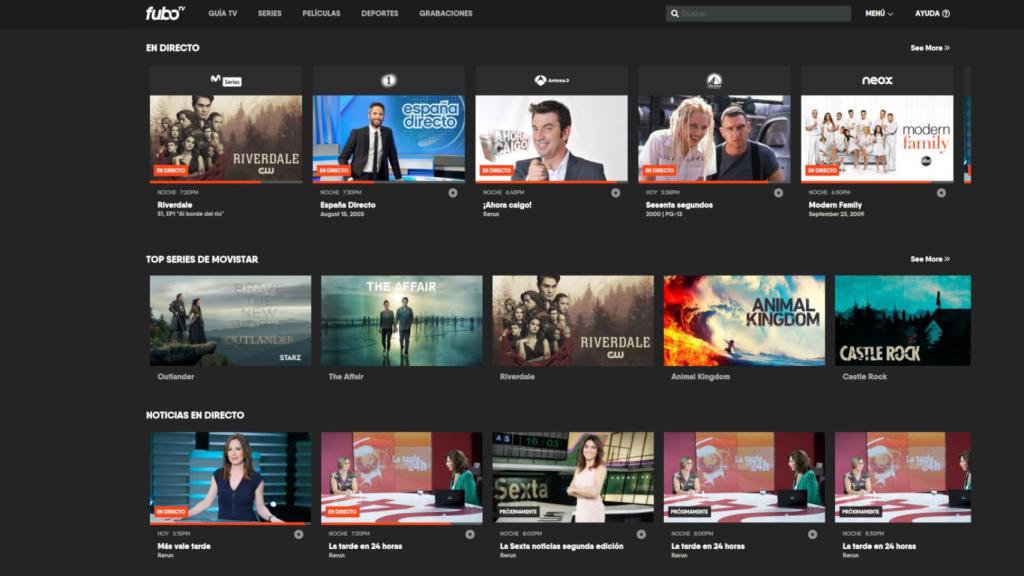
Task: Click the España Directo program title
Action: [348, 205]
